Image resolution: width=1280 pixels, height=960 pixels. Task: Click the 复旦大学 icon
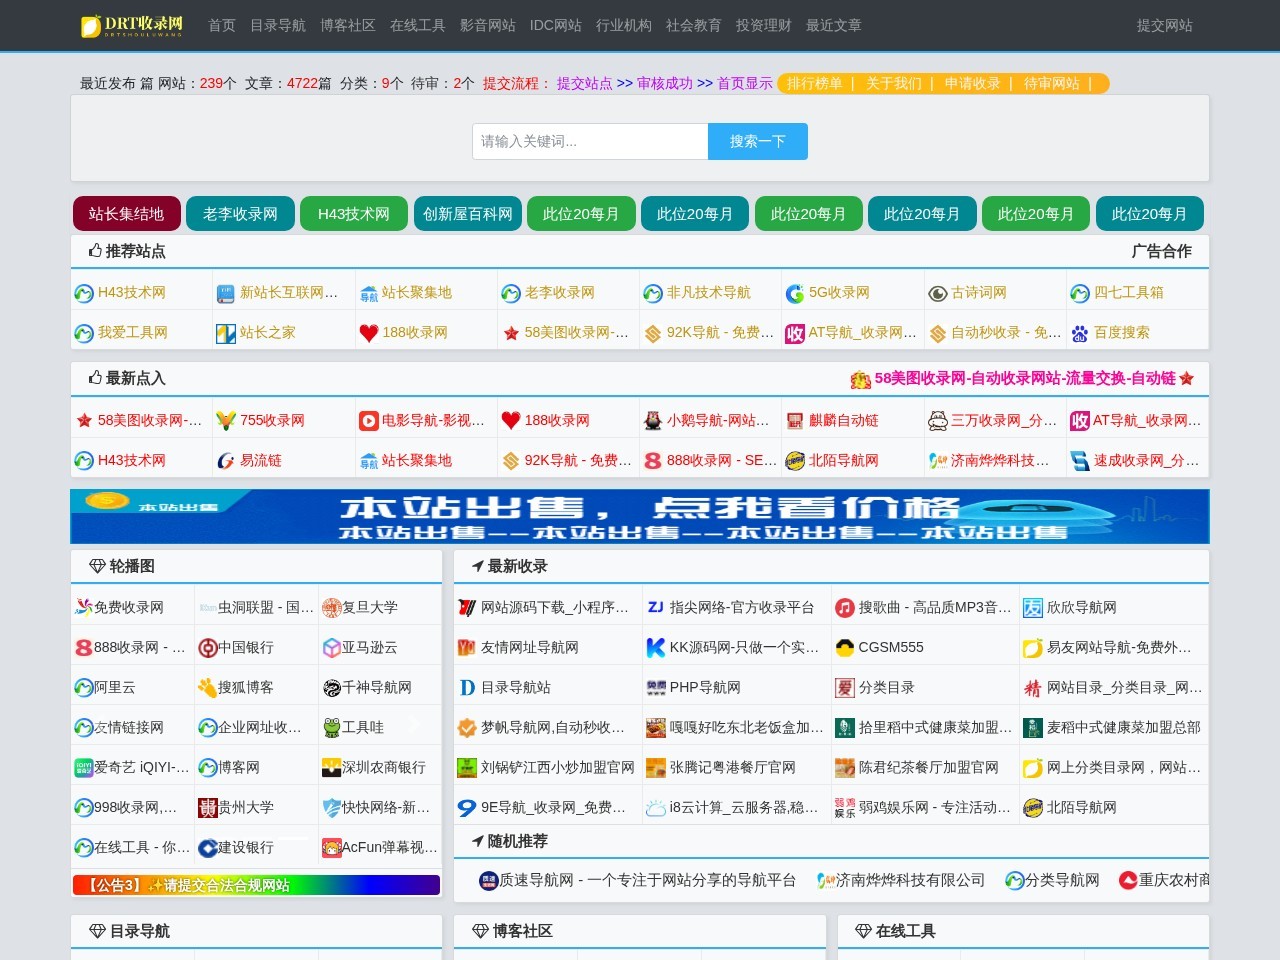coord(331,607)
